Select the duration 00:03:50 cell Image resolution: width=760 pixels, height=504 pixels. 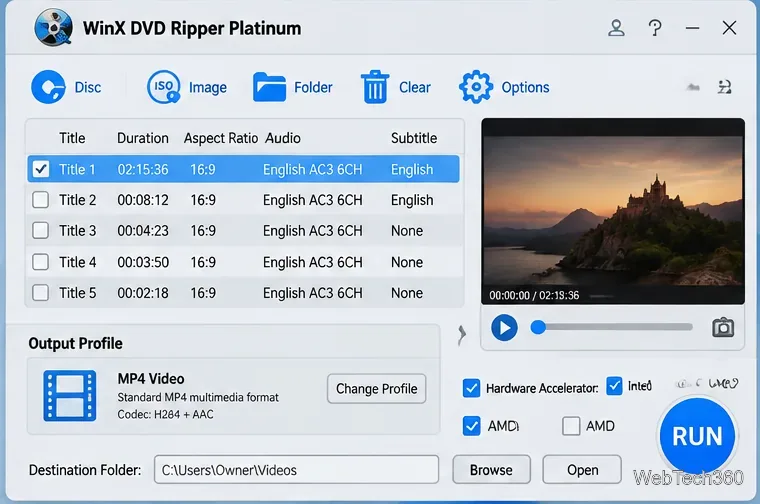pos(143,262)
